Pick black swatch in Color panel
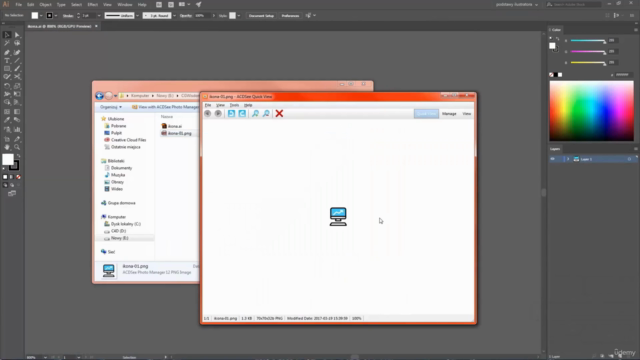The width and height of the screenshot is (640, 360). (556, 75)
